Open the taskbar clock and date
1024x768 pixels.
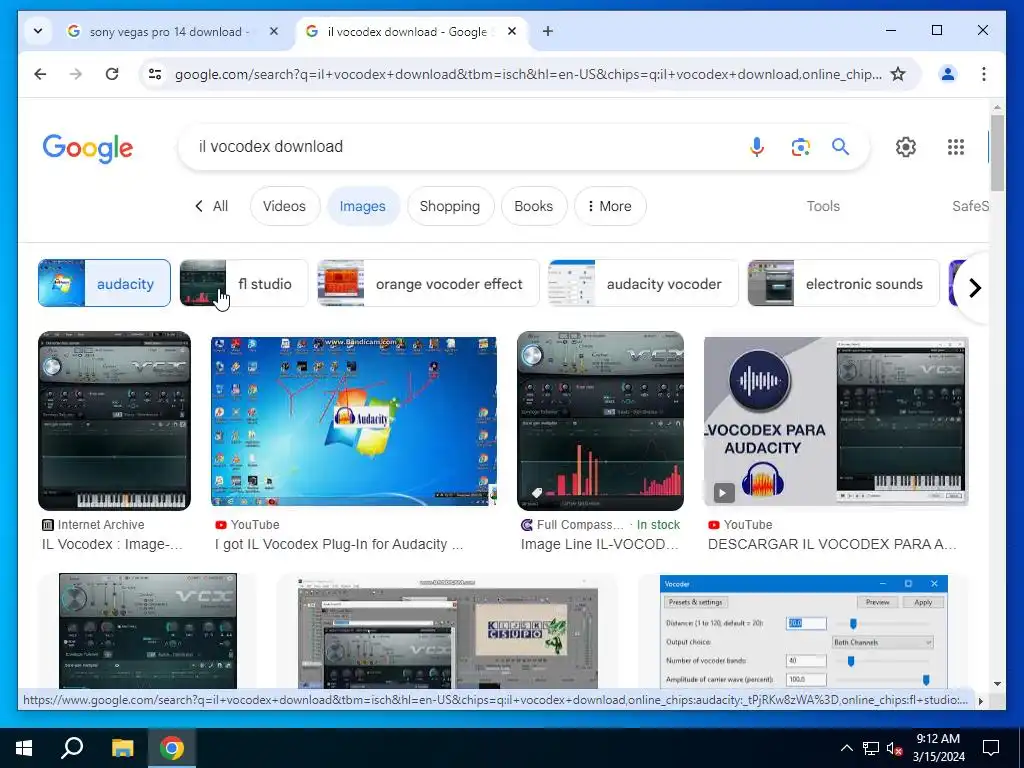[938, 748]
